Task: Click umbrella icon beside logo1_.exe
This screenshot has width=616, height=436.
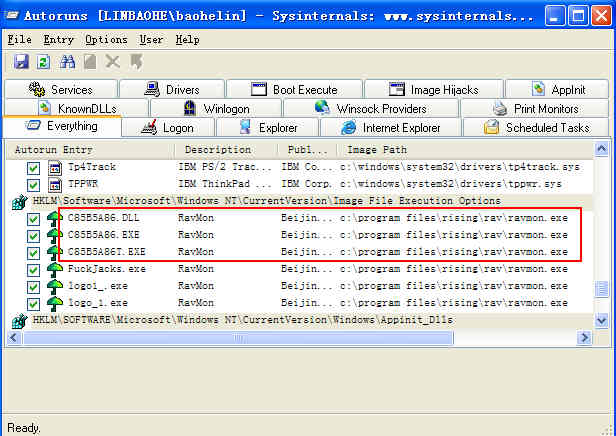Action: (x=55, y=287)
